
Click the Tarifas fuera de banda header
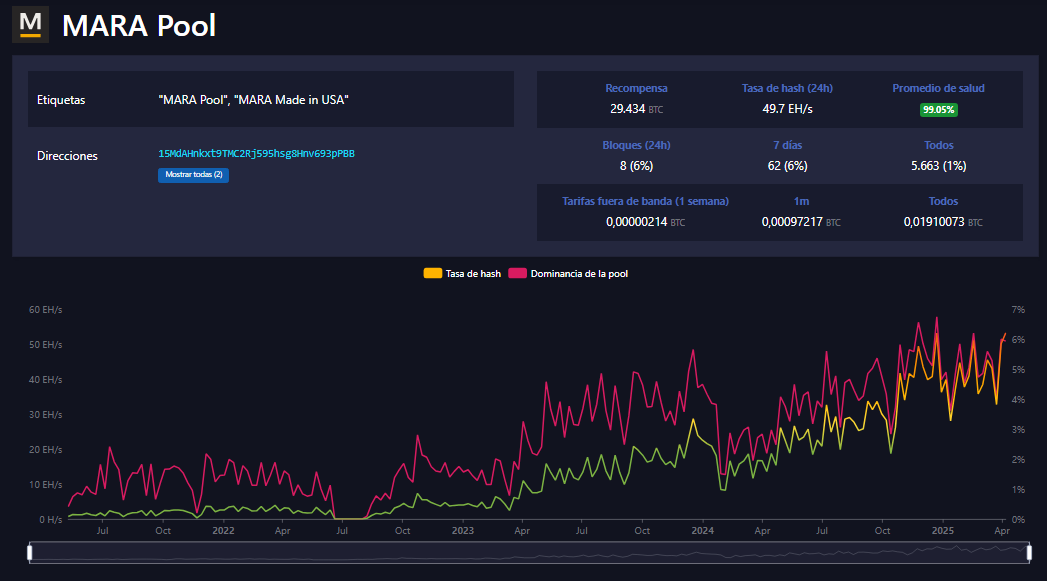coord(645,201)
